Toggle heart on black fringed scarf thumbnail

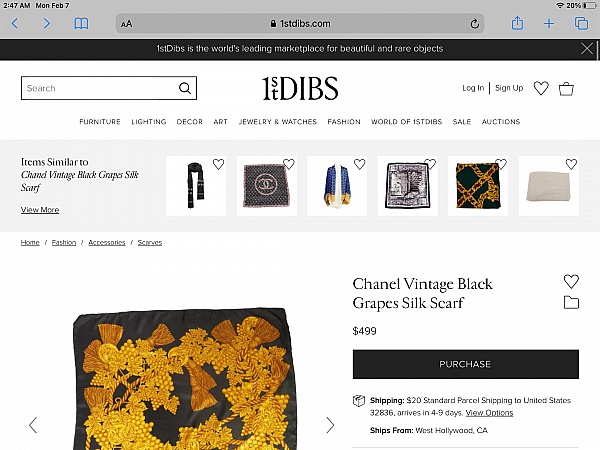coord(218,164)
